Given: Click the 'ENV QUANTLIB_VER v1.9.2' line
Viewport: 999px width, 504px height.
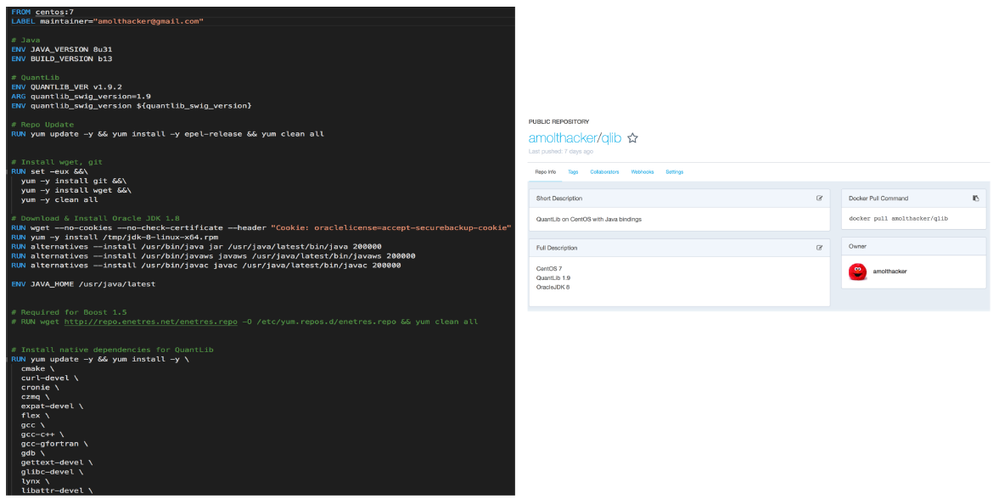Looking at the screenshot, I should [66, 87].
